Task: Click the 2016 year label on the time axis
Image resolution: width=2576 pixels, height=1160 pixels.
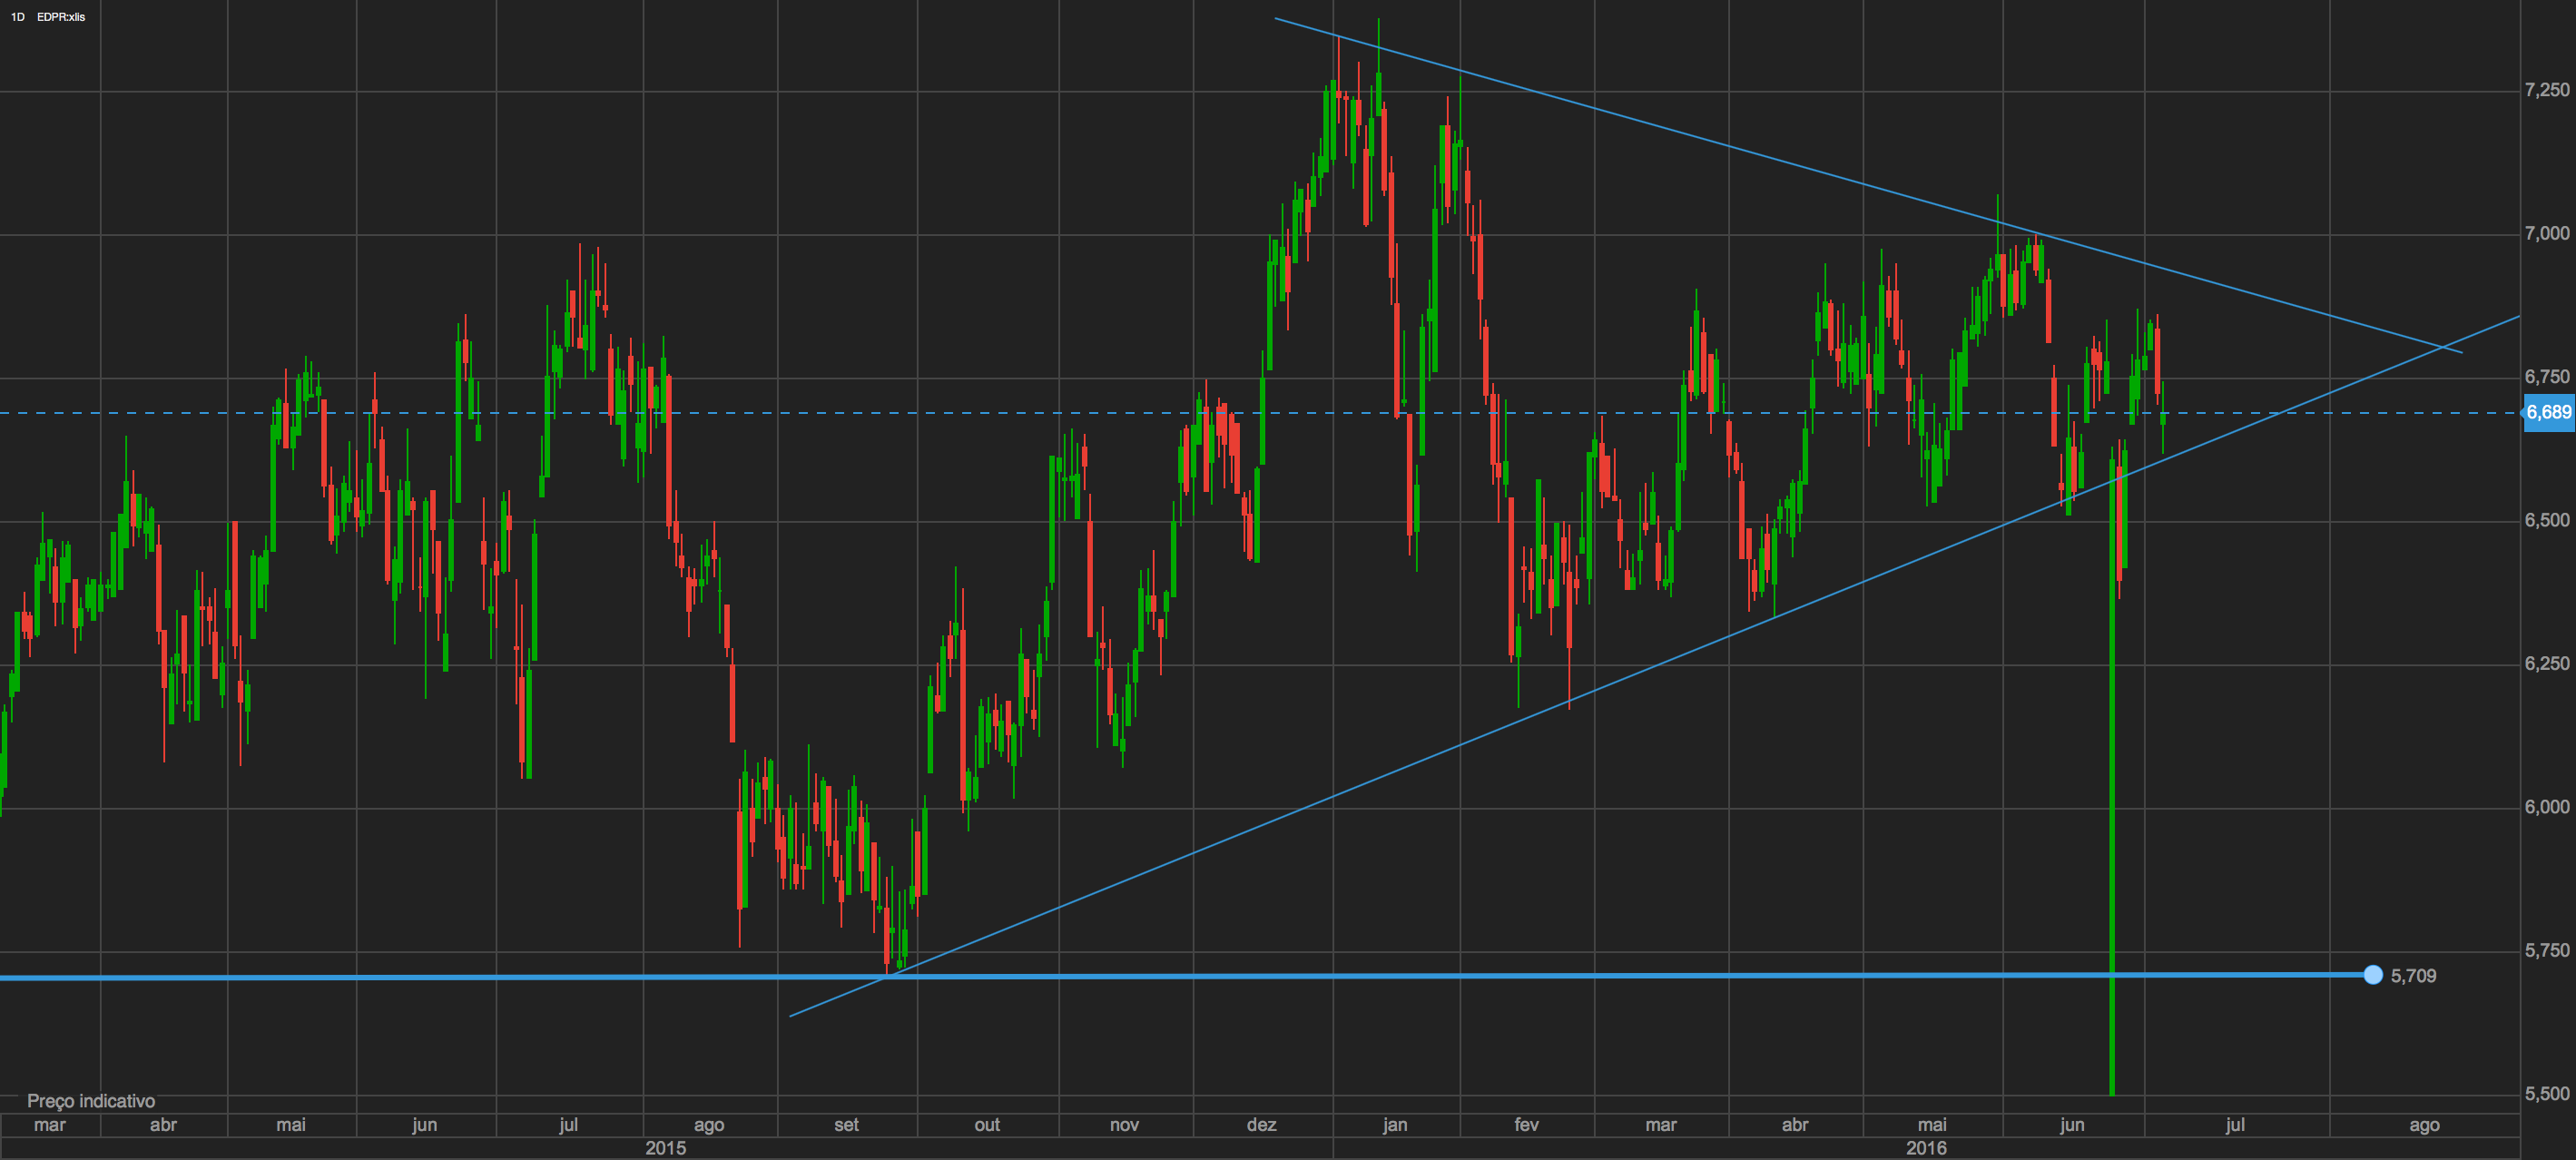Action: [1926, 1148]
